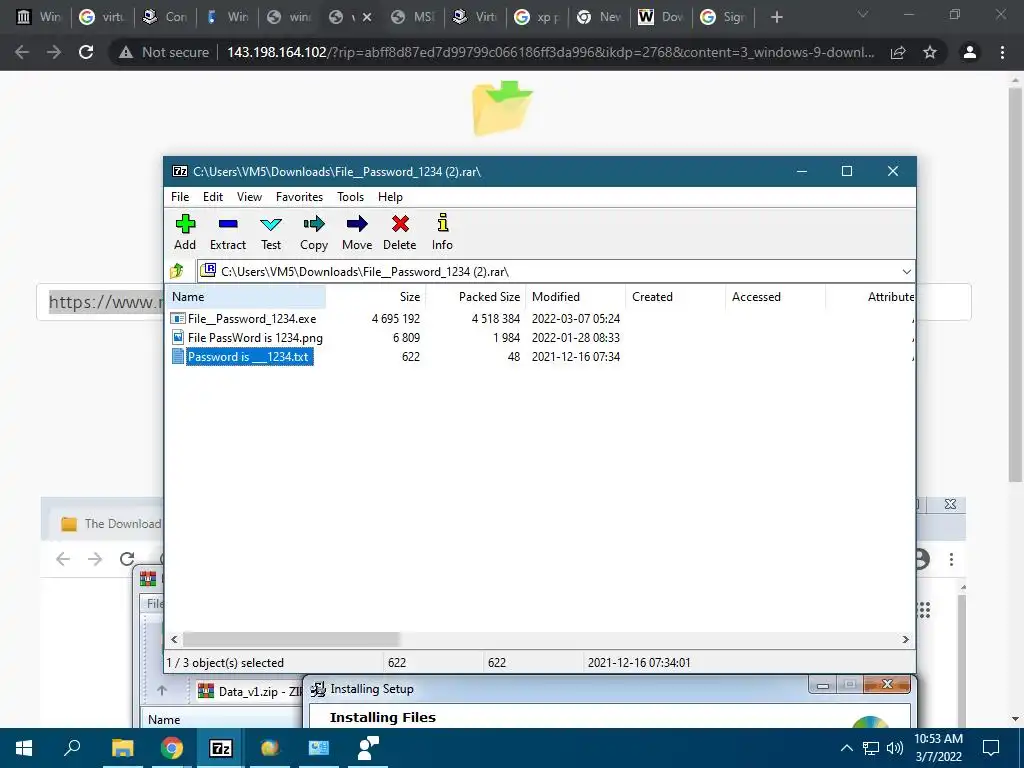Open the tab search chevron in Chrome
This screenshot has width=1024, height=768.
click(863, 14)
